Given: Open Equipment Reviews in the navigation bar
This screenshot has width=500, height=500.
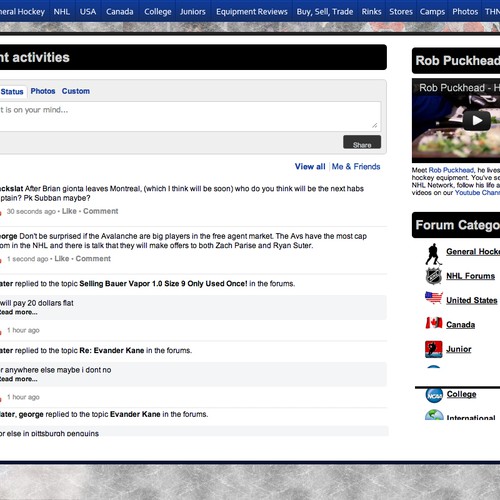Looking at the screenshot, I should [252, 12].
